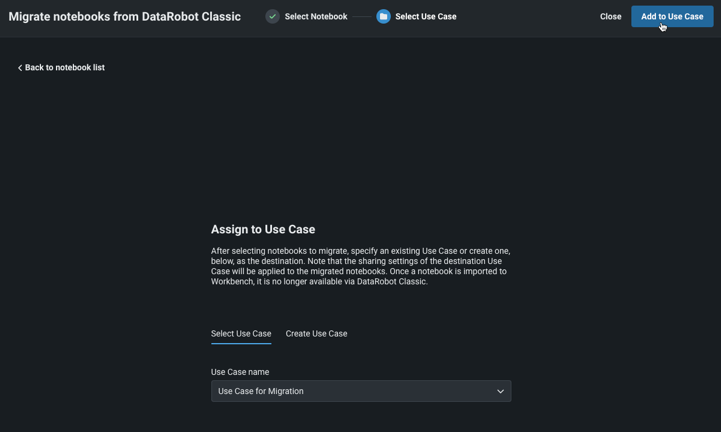The height and width of the screenshot is (432, 721).
Task: Click the folder icon for Select Use Case step
Action: (383, 16)
